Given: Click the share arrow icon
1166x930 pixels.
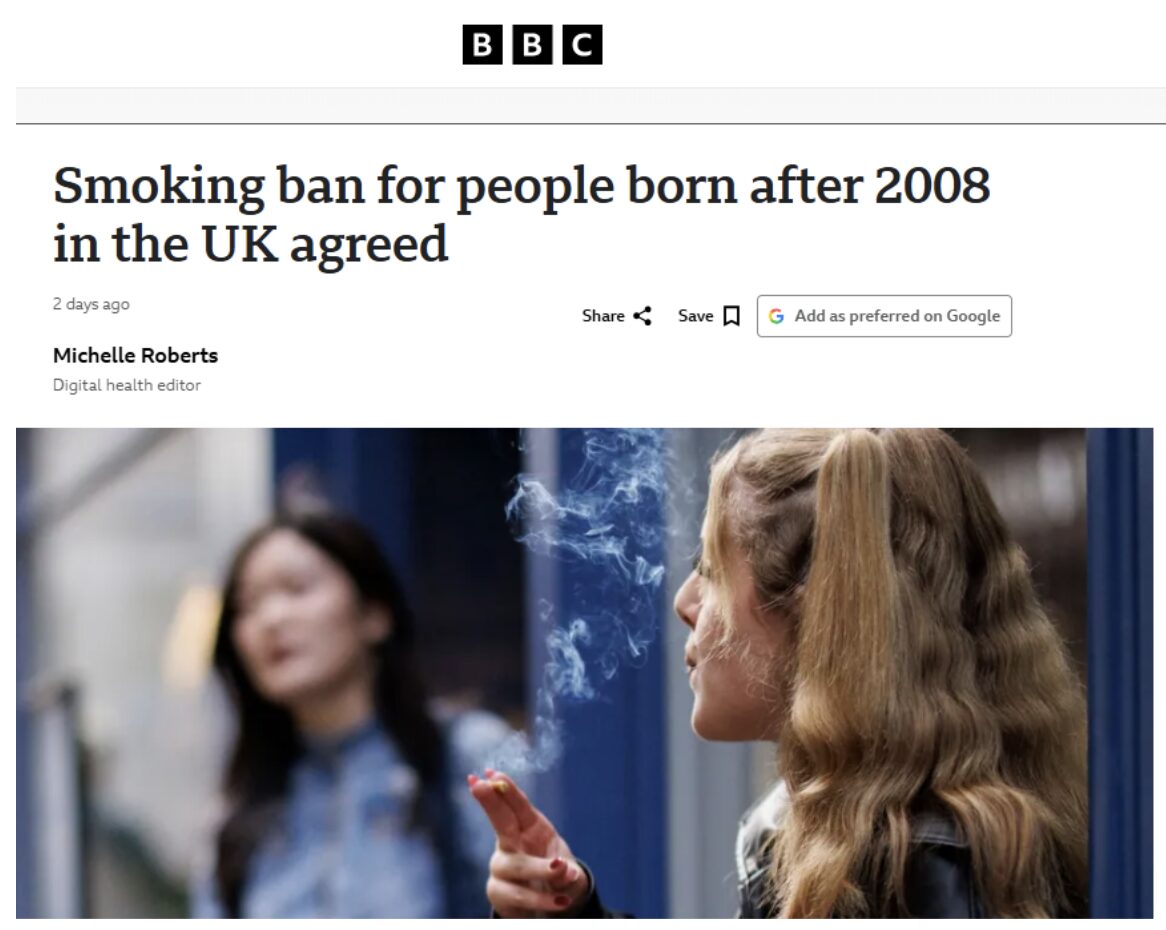Looking at the screenshot, I should tap(642, 316).
